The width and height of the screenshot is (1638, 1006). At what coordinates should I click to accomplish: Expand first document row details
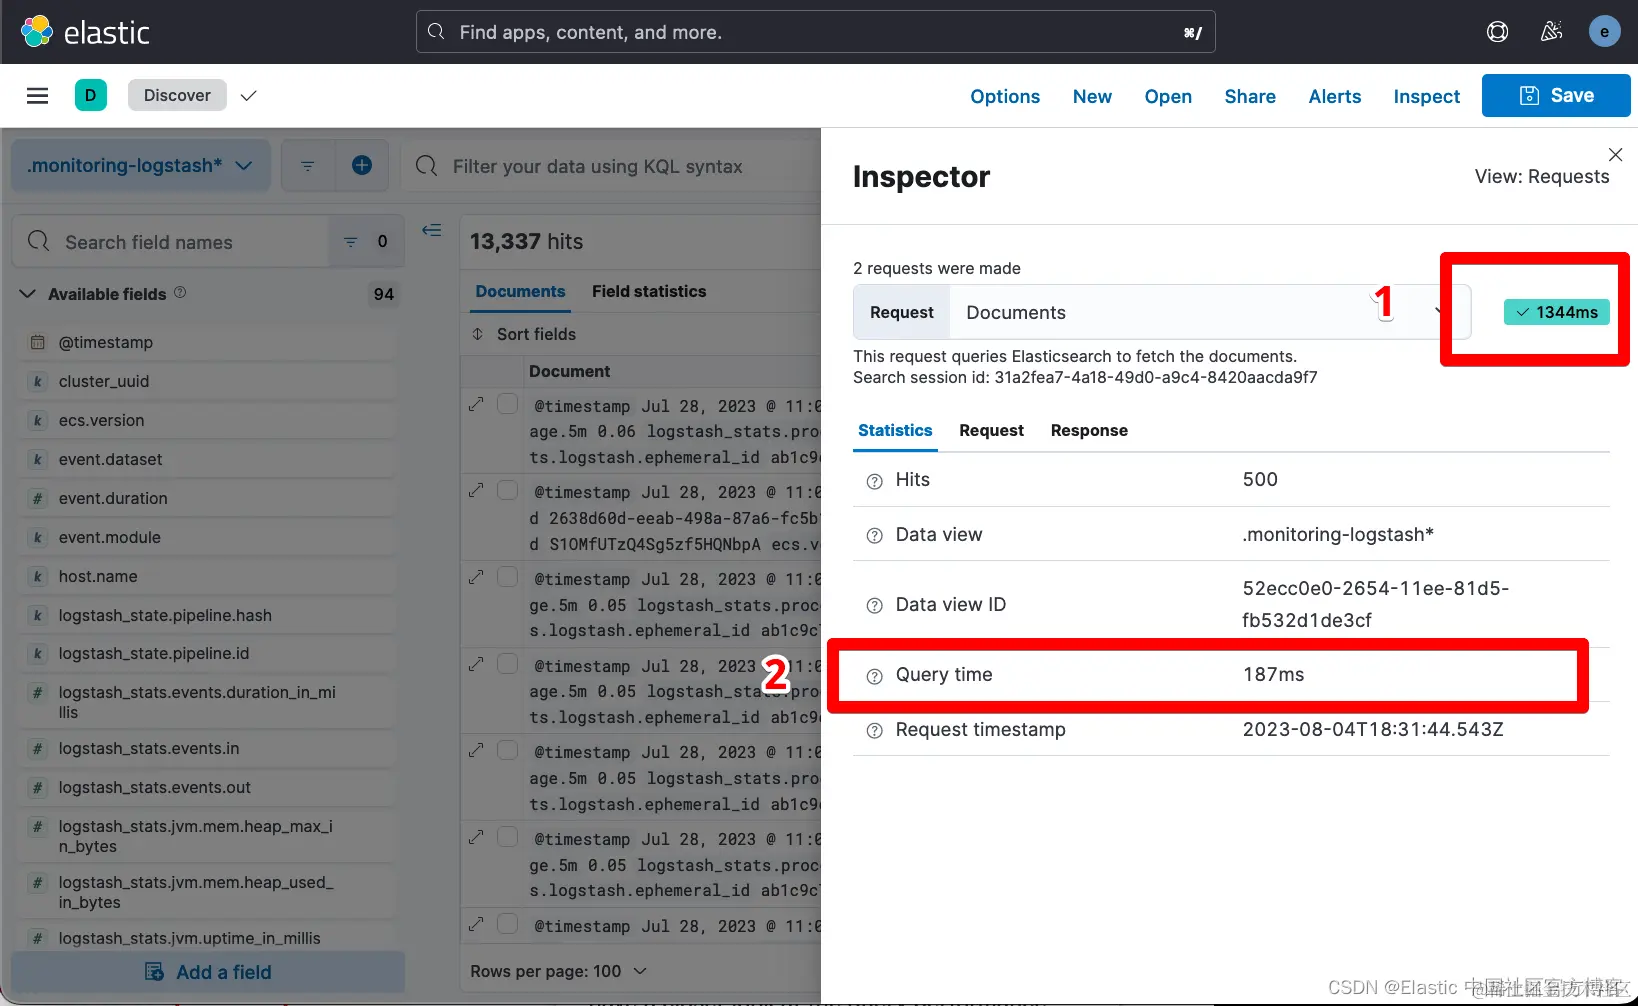[476, 404]
